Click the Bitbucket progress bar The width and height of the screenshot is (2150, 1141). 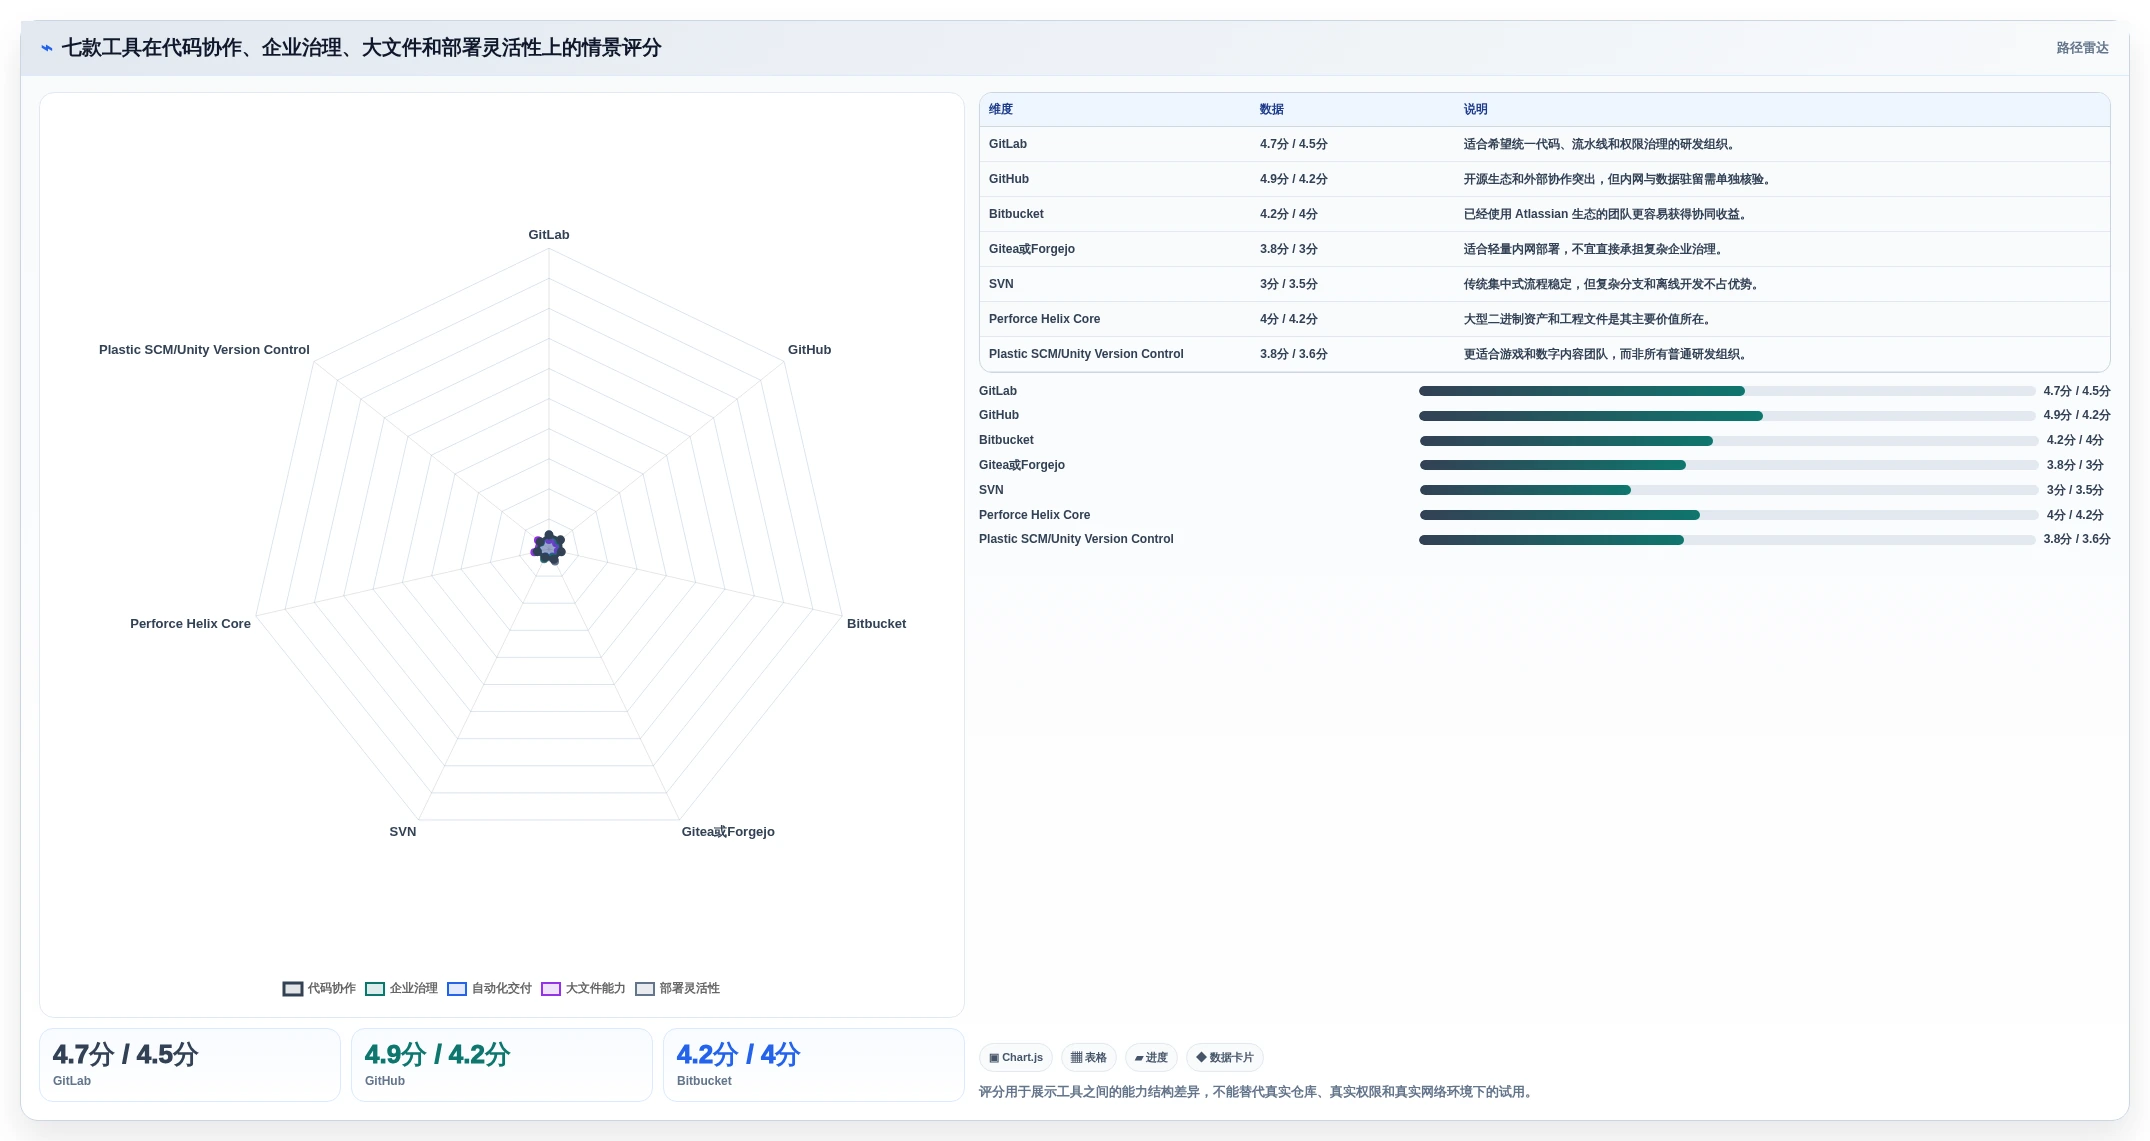click(1729, 441)
